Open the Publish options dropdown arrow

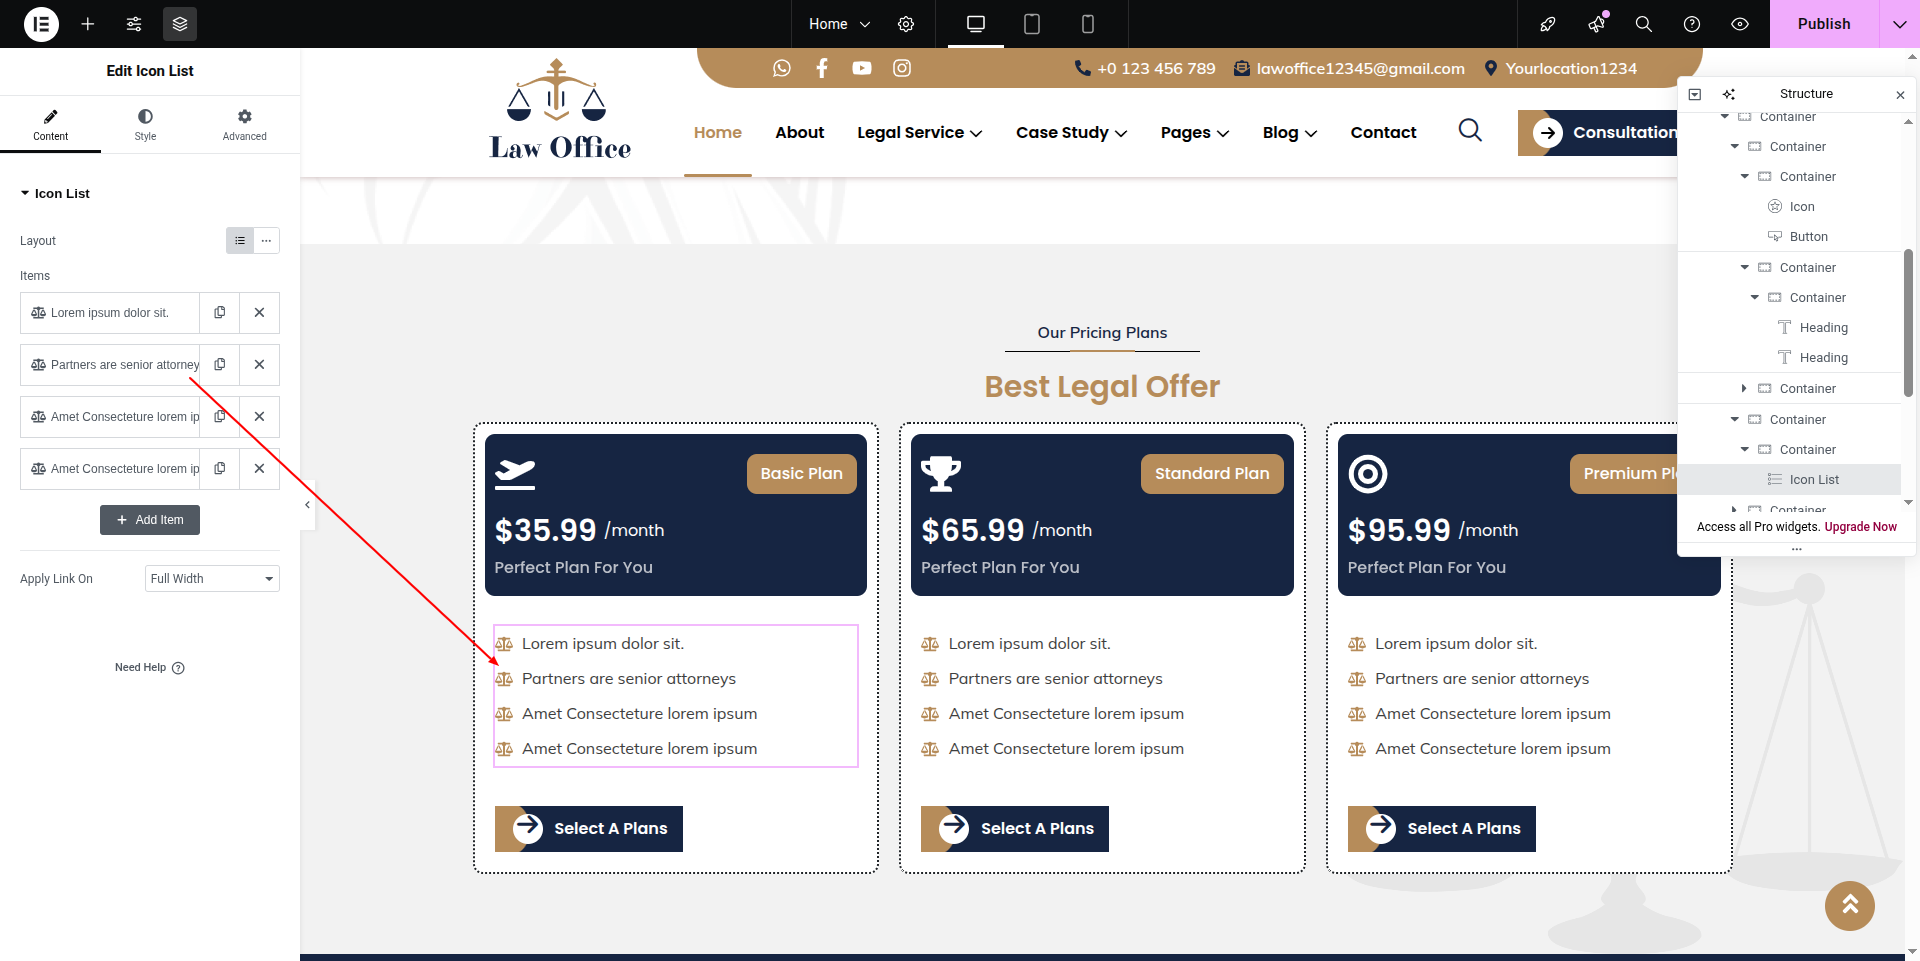pyautogui.click(x=1900, y=24)
